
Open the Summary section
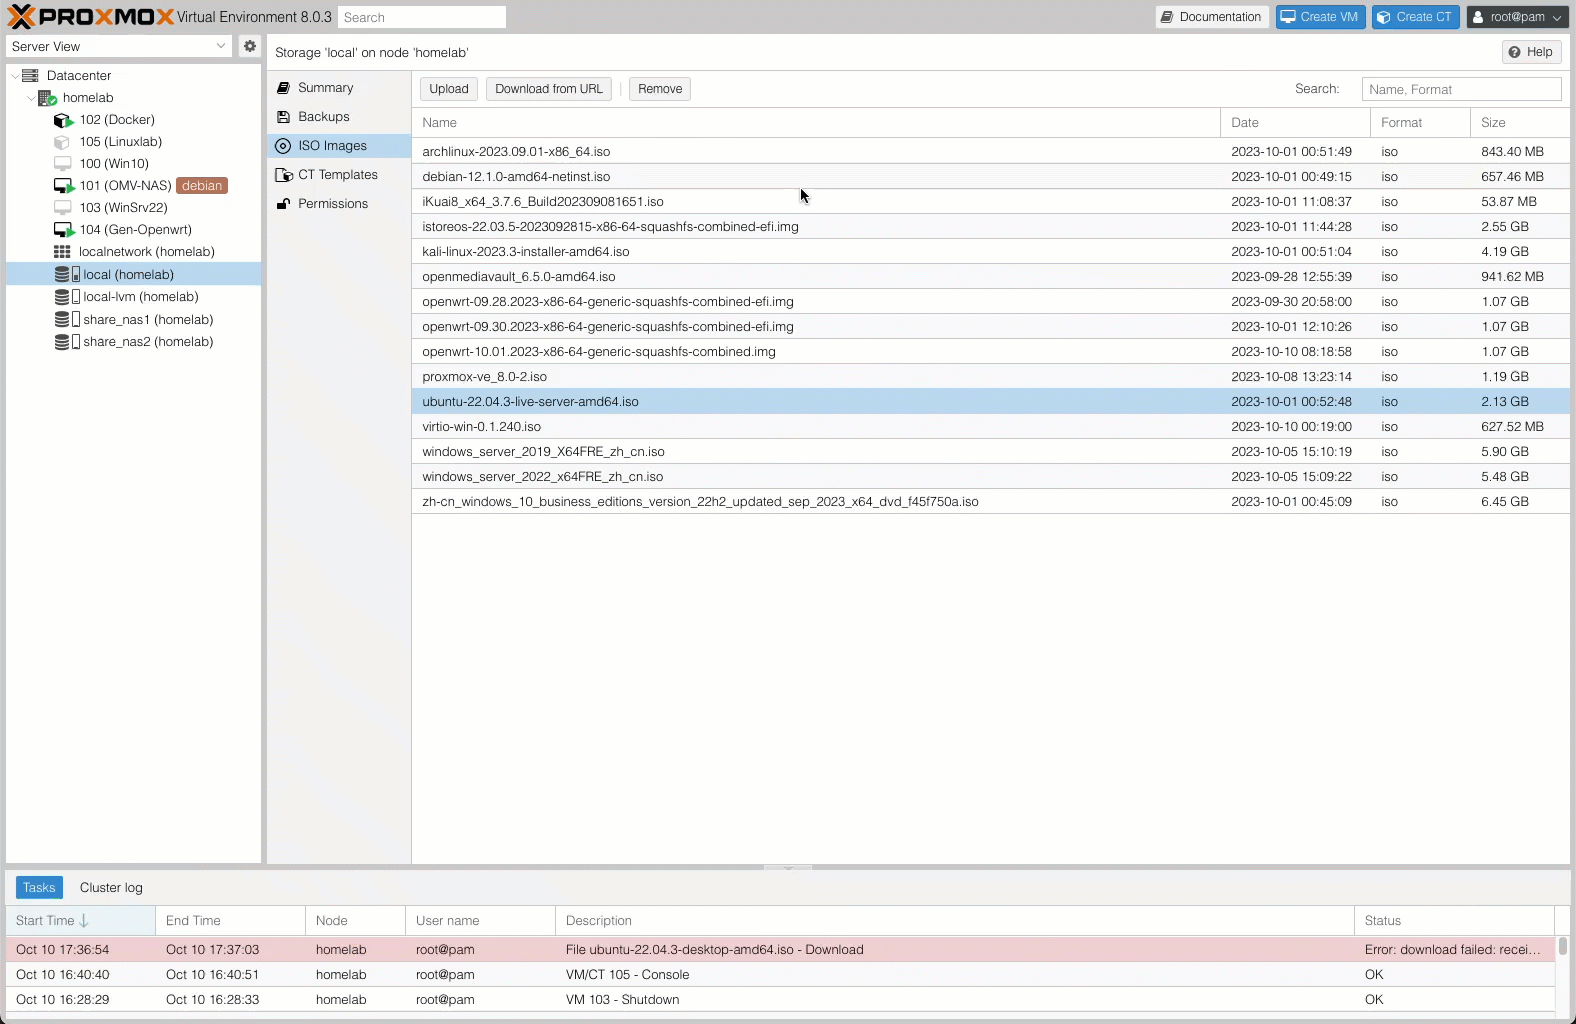[x=339, y=88]
